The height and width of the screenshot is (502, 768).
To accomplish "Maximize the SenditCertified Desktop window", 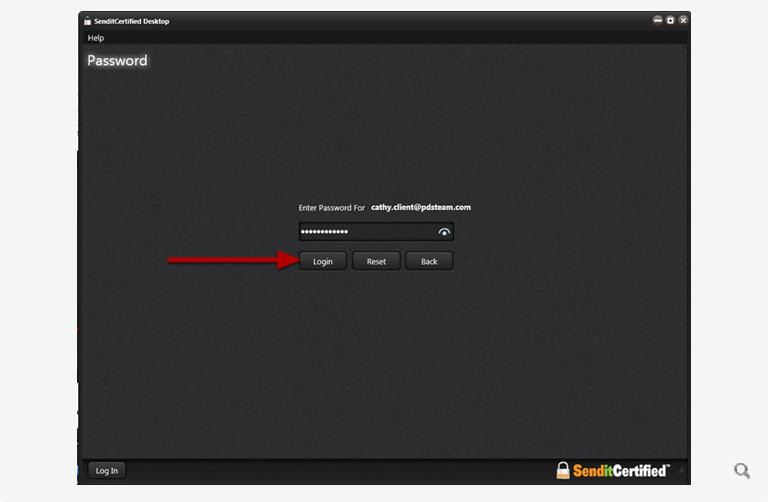I will click(x=670, y=20).
